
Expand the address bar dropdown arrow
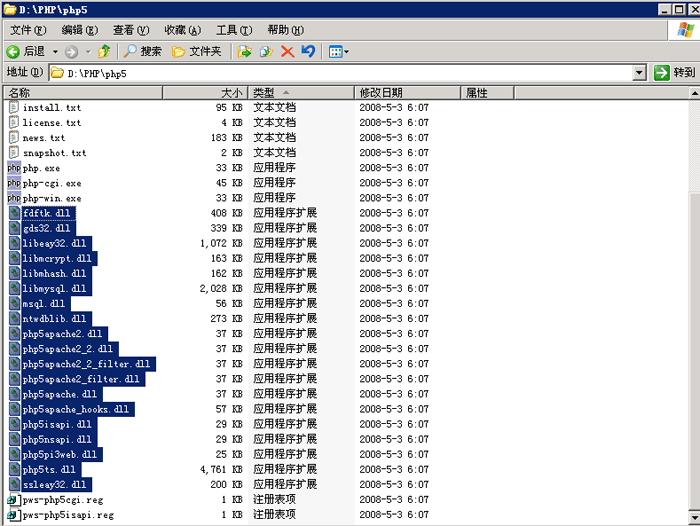point(639,73)
